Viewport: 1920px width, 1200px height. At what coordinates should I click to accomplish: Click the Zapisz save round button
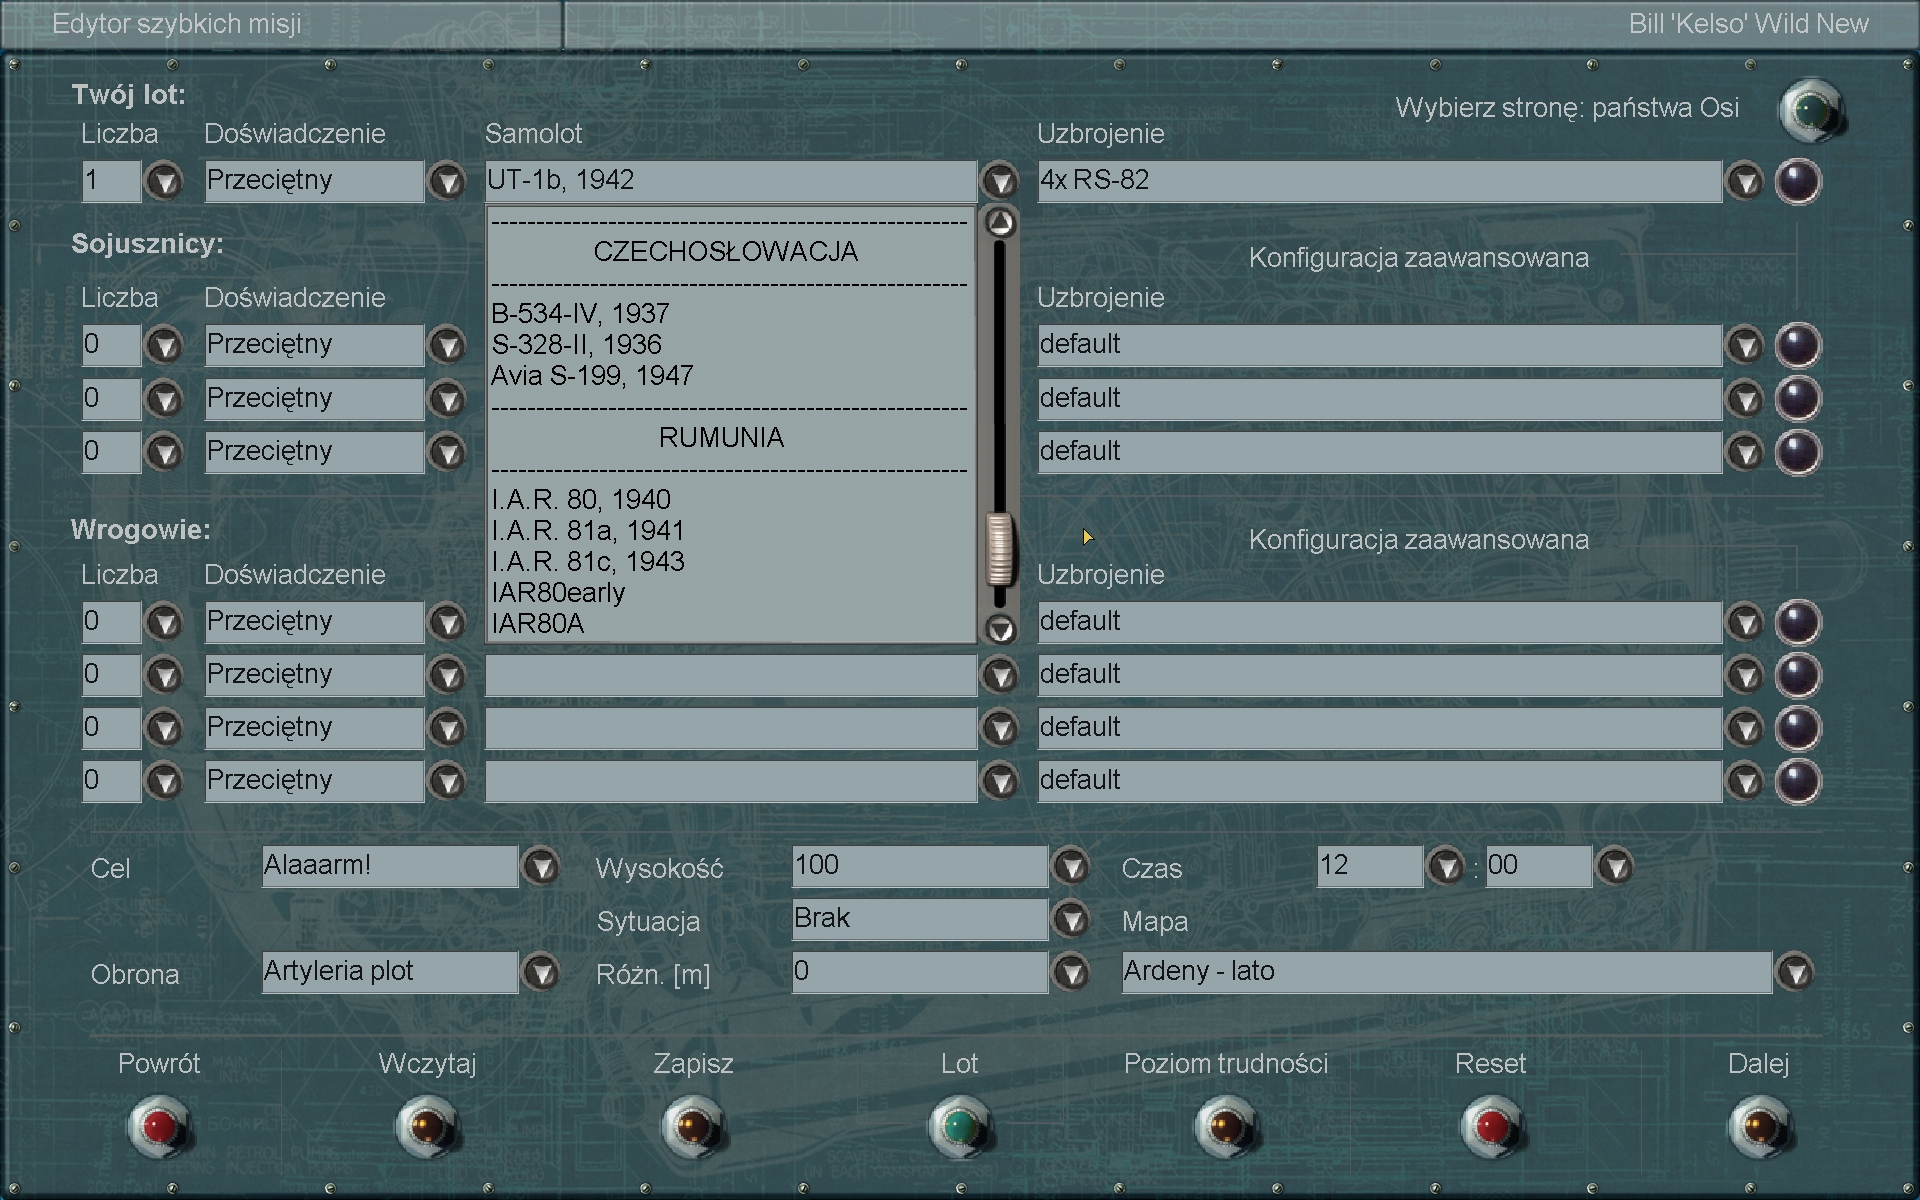click(x=693, y=1127)
